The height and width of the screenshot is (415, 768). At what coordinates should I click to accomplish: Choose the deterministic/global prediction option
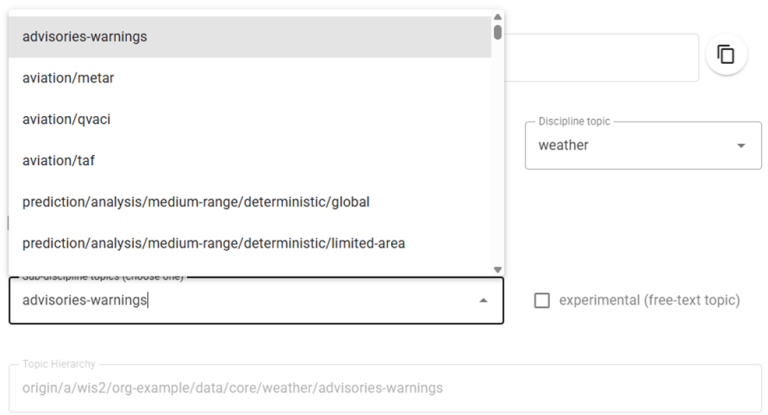196,202
